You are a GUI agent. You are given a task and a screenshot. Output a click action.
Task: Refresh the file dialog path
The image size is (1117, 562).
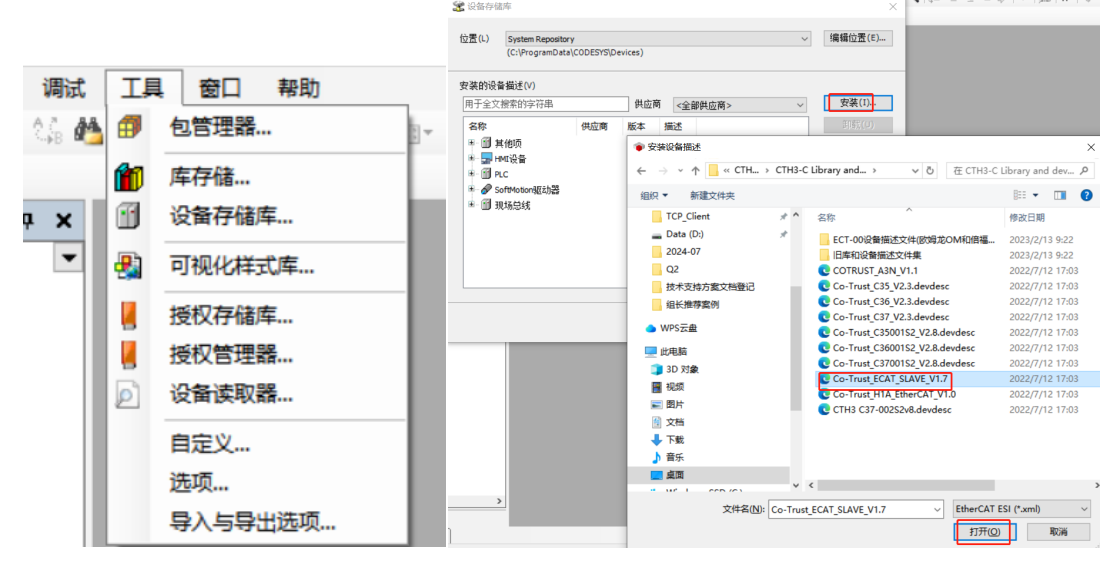click(930, 170)
